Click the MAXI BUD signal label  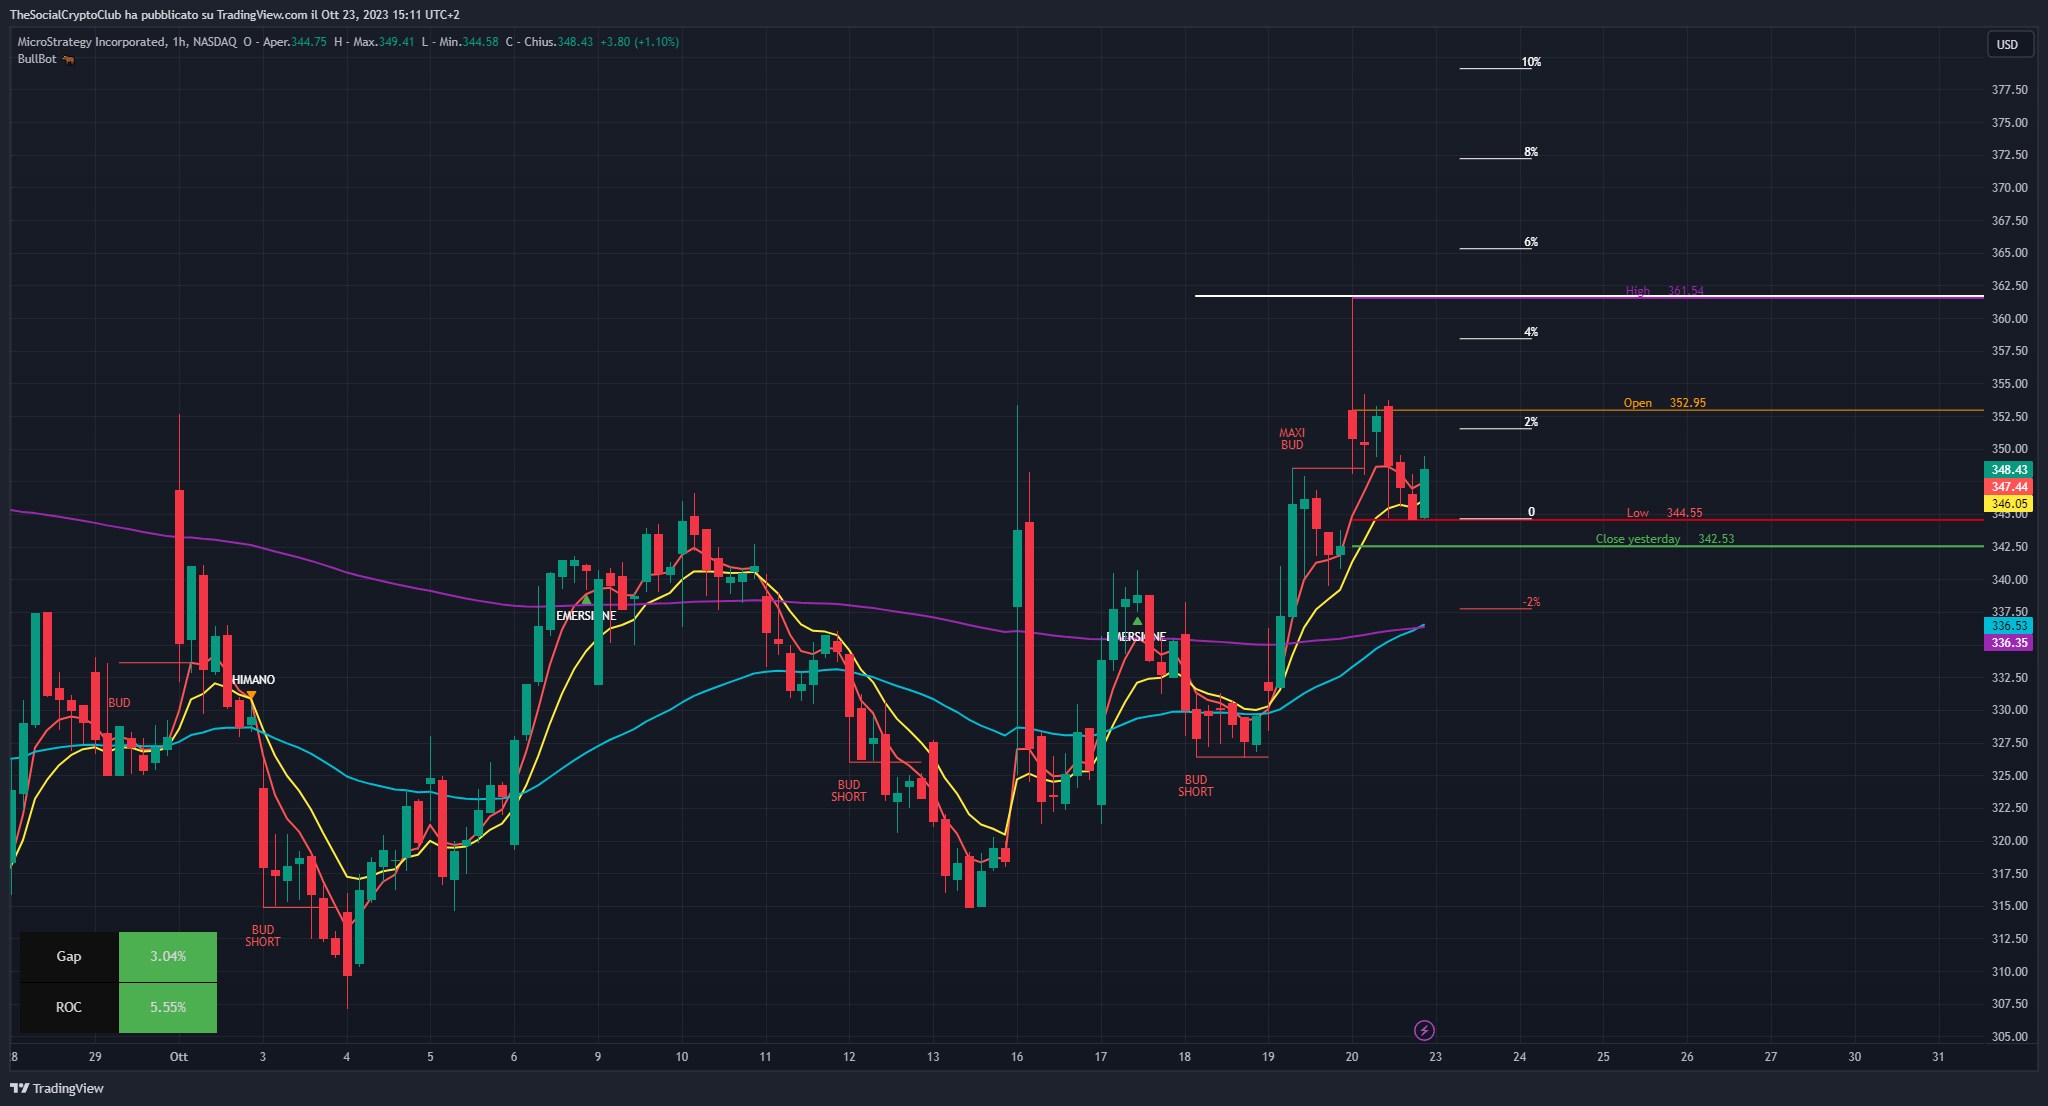(1292, 439)
